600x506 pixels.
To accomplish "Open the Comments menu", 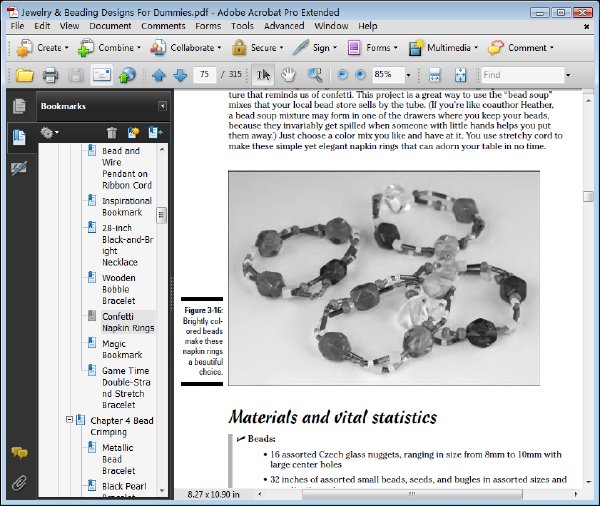I will 163,26.
